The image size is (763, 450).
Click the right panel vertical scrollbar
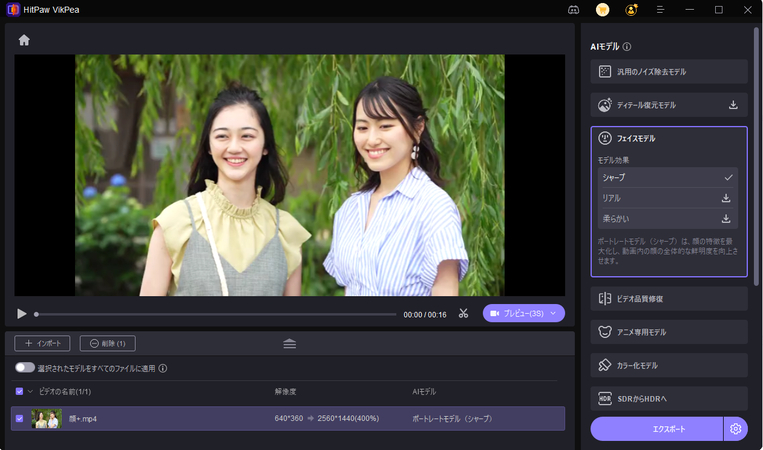coord(756,156)
